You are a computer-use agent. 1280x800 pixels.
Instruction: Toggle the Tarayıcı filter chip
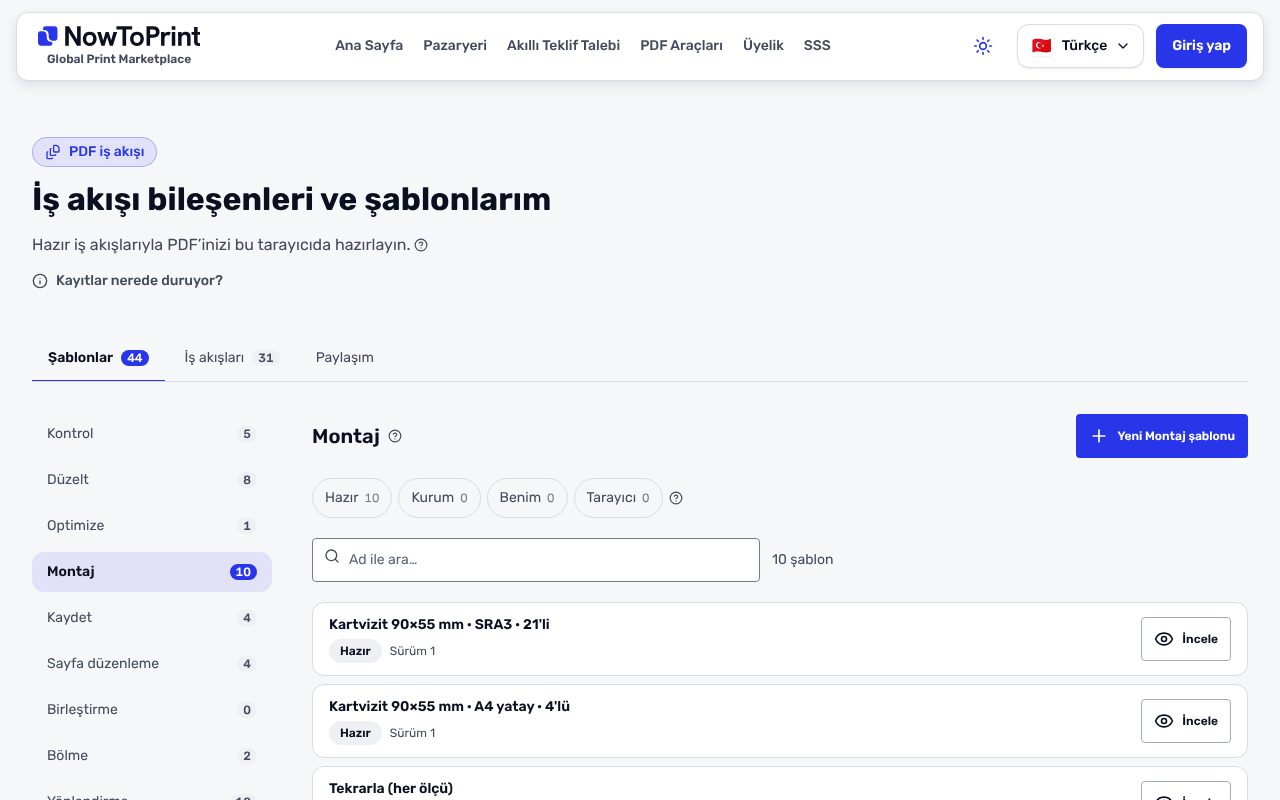[x=618, y=498]
